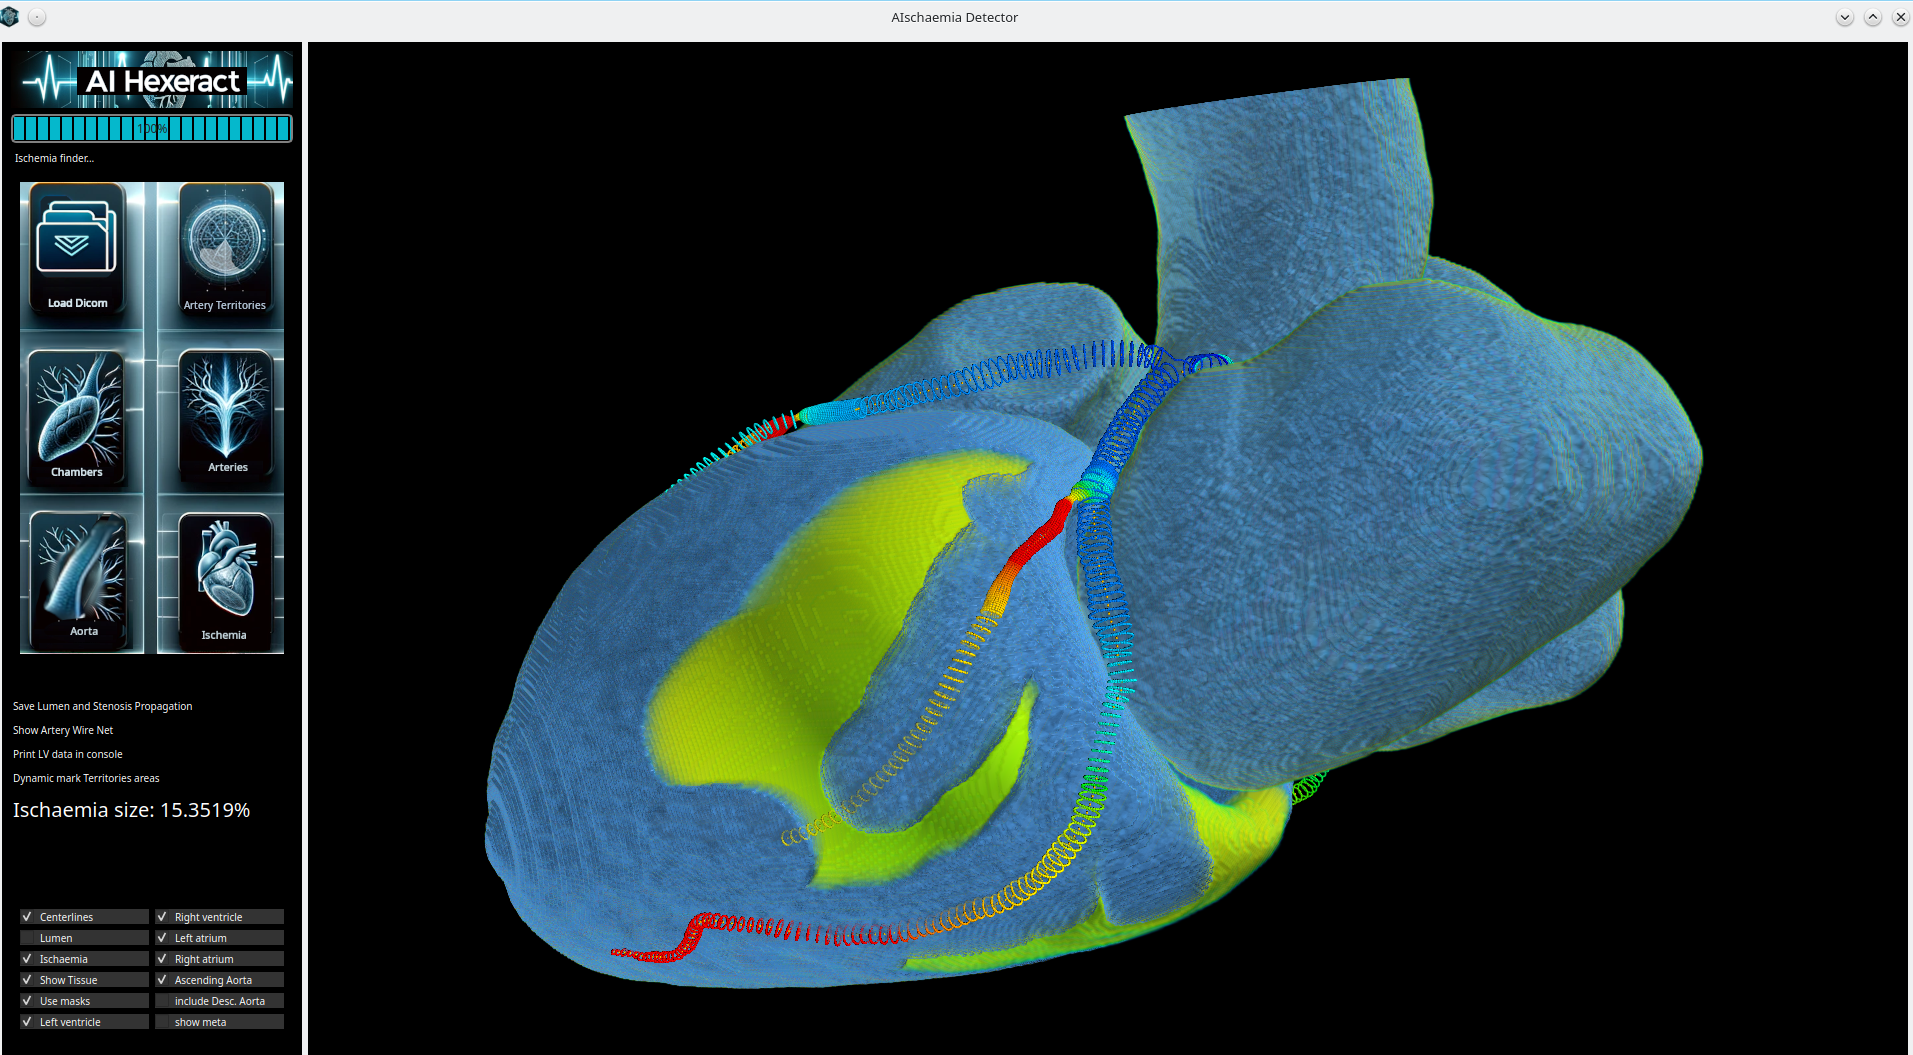The image size is (1913, 1055).
Task: Click the 100% Ischemia finder progress bar
Action: (151, 128)
